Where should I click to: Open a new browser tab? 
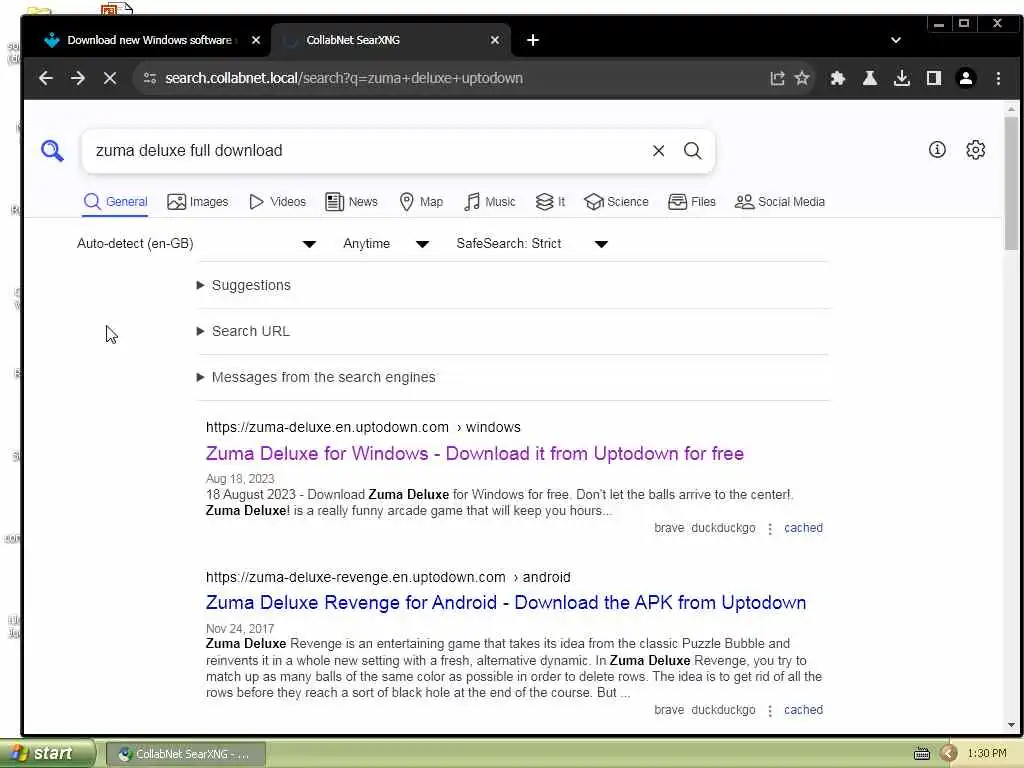click(533, 40)
